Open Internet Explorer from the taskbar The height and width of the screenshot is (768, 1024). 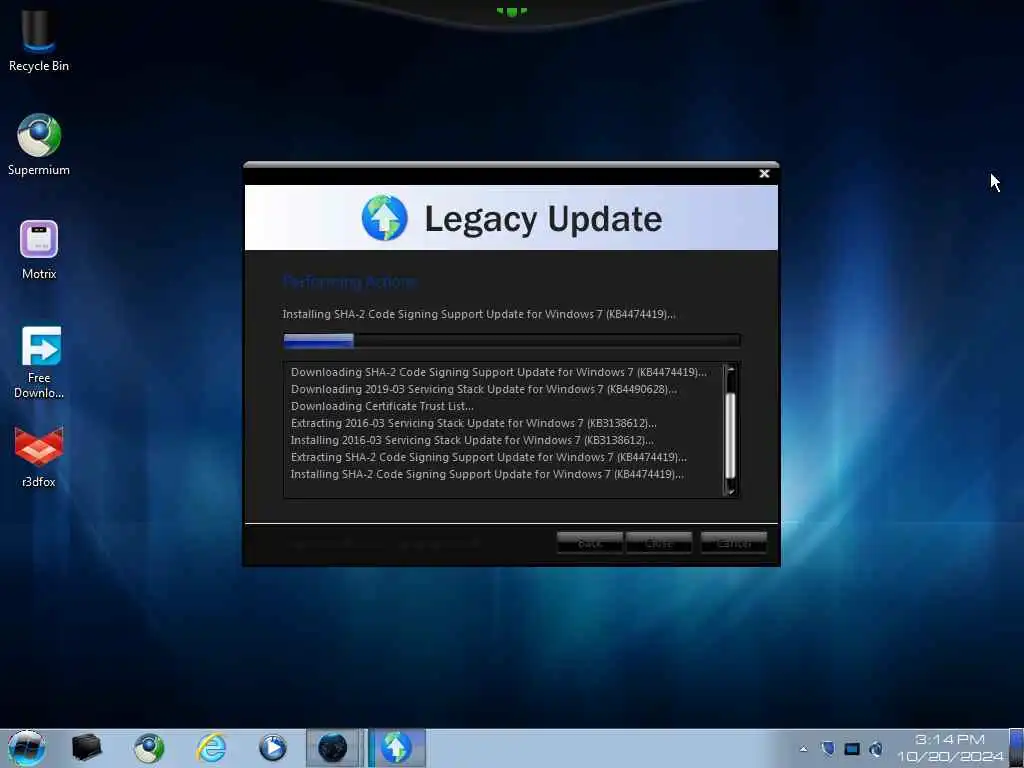click(211, 748)
